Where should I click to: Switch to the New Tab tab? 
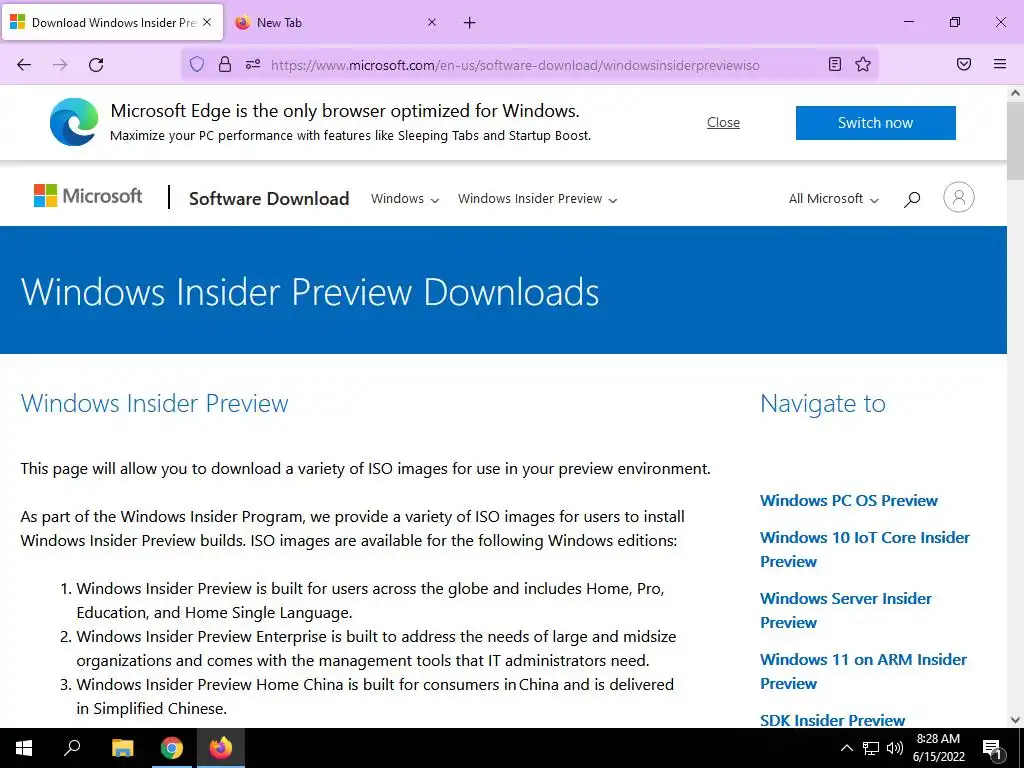337,22
